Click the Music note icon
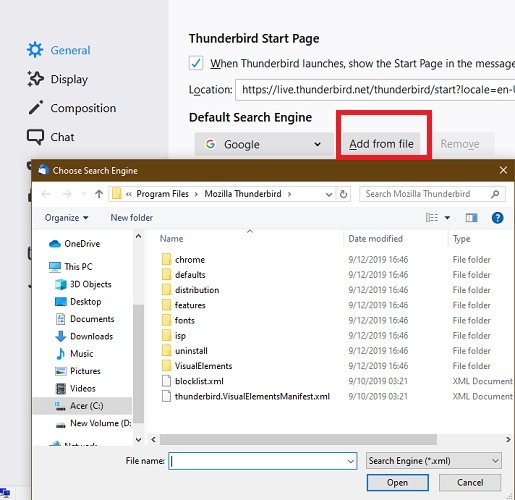Screen dimensions: 515x500 tap(61, 354)
